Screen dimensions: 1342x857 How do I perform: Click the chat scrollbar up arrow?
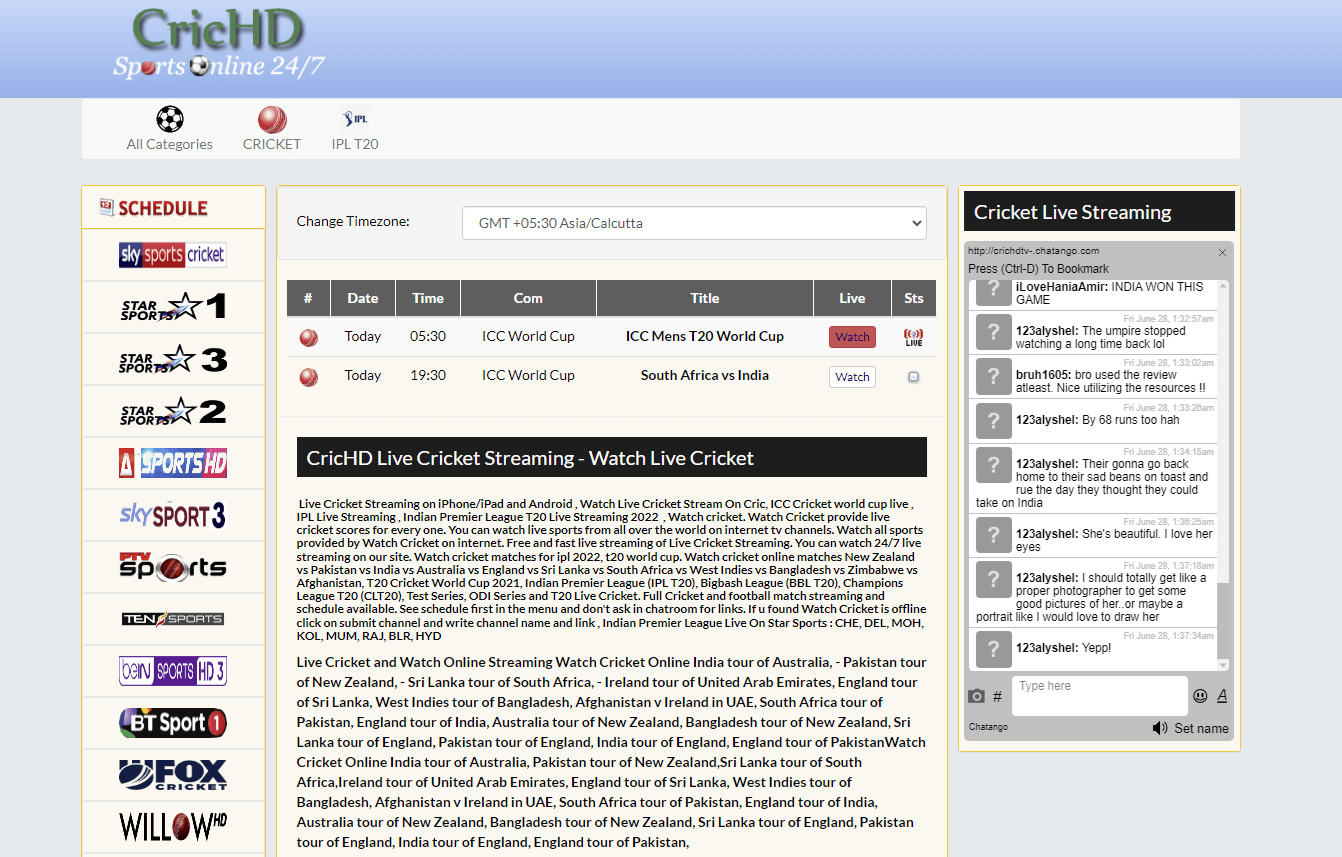(1223, 287)
